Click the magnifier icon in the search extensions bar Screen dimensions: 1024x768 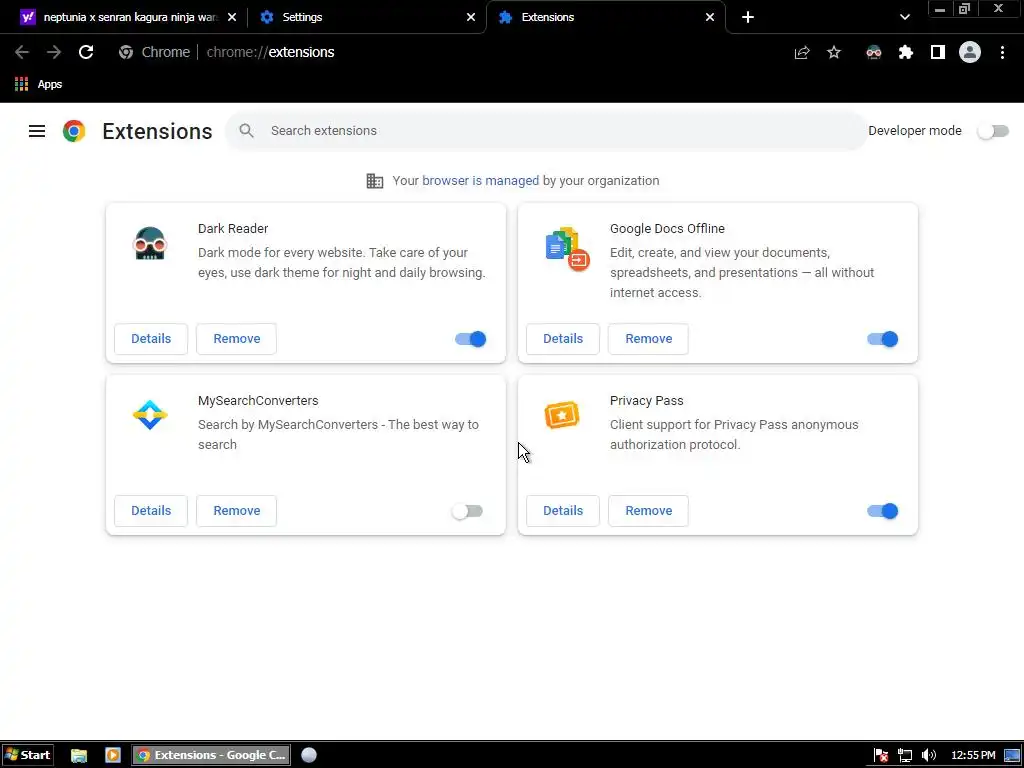click(246, 131)
